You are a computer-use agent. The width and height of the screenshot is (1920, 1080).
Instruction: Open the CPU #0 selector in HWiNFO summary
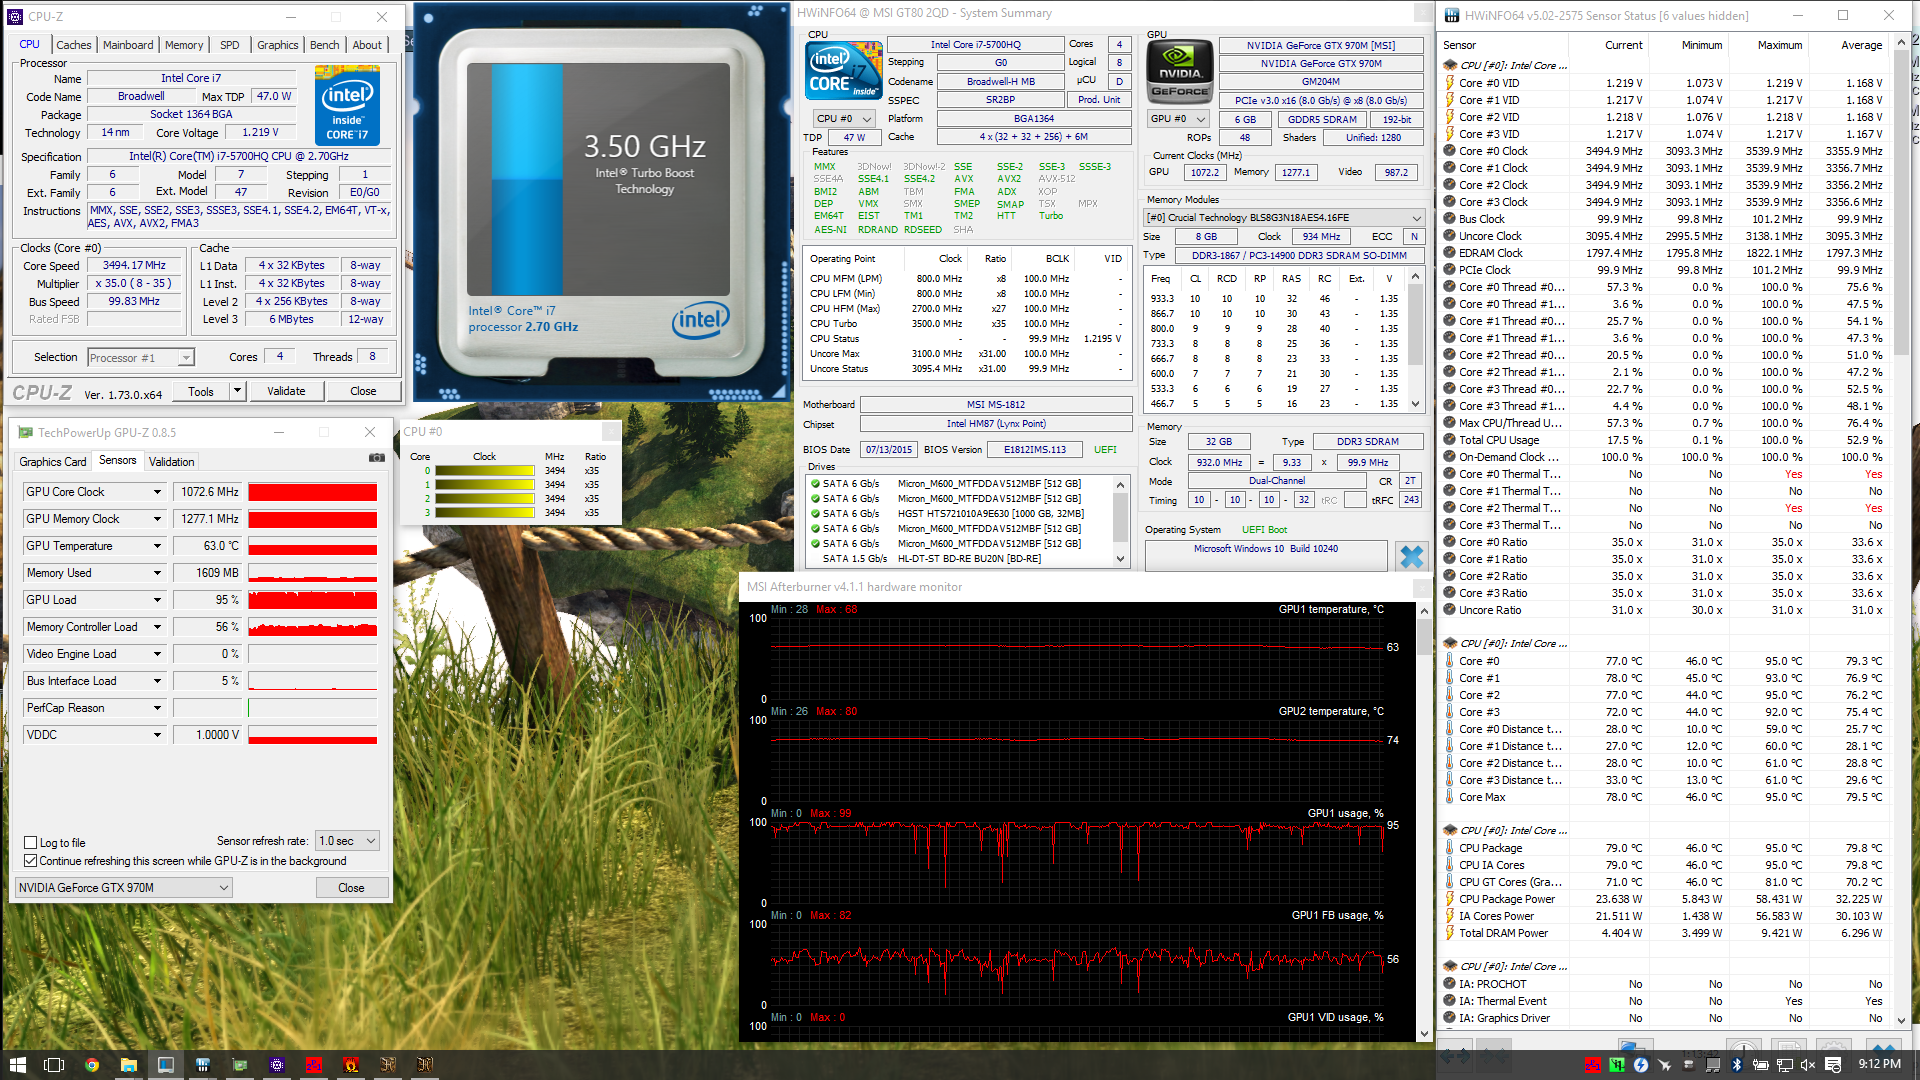pyautogui.click(x=844, y=118)
